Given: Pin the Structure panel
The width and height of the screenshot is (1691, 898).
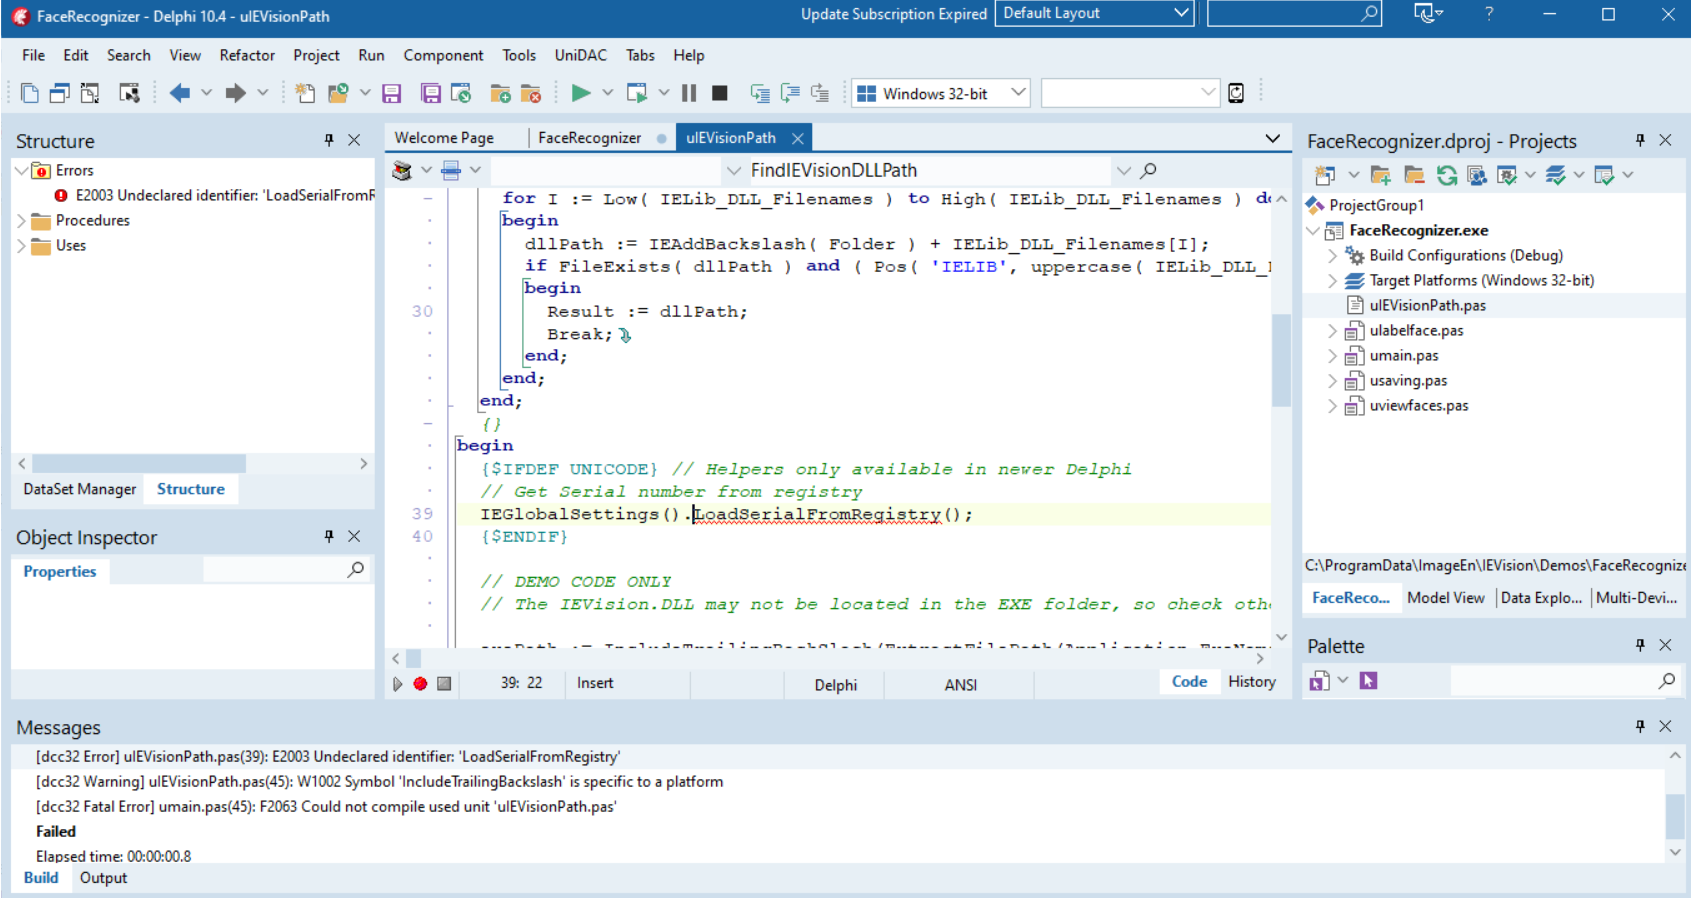Looking at the screenshot, I should (329, 140).
